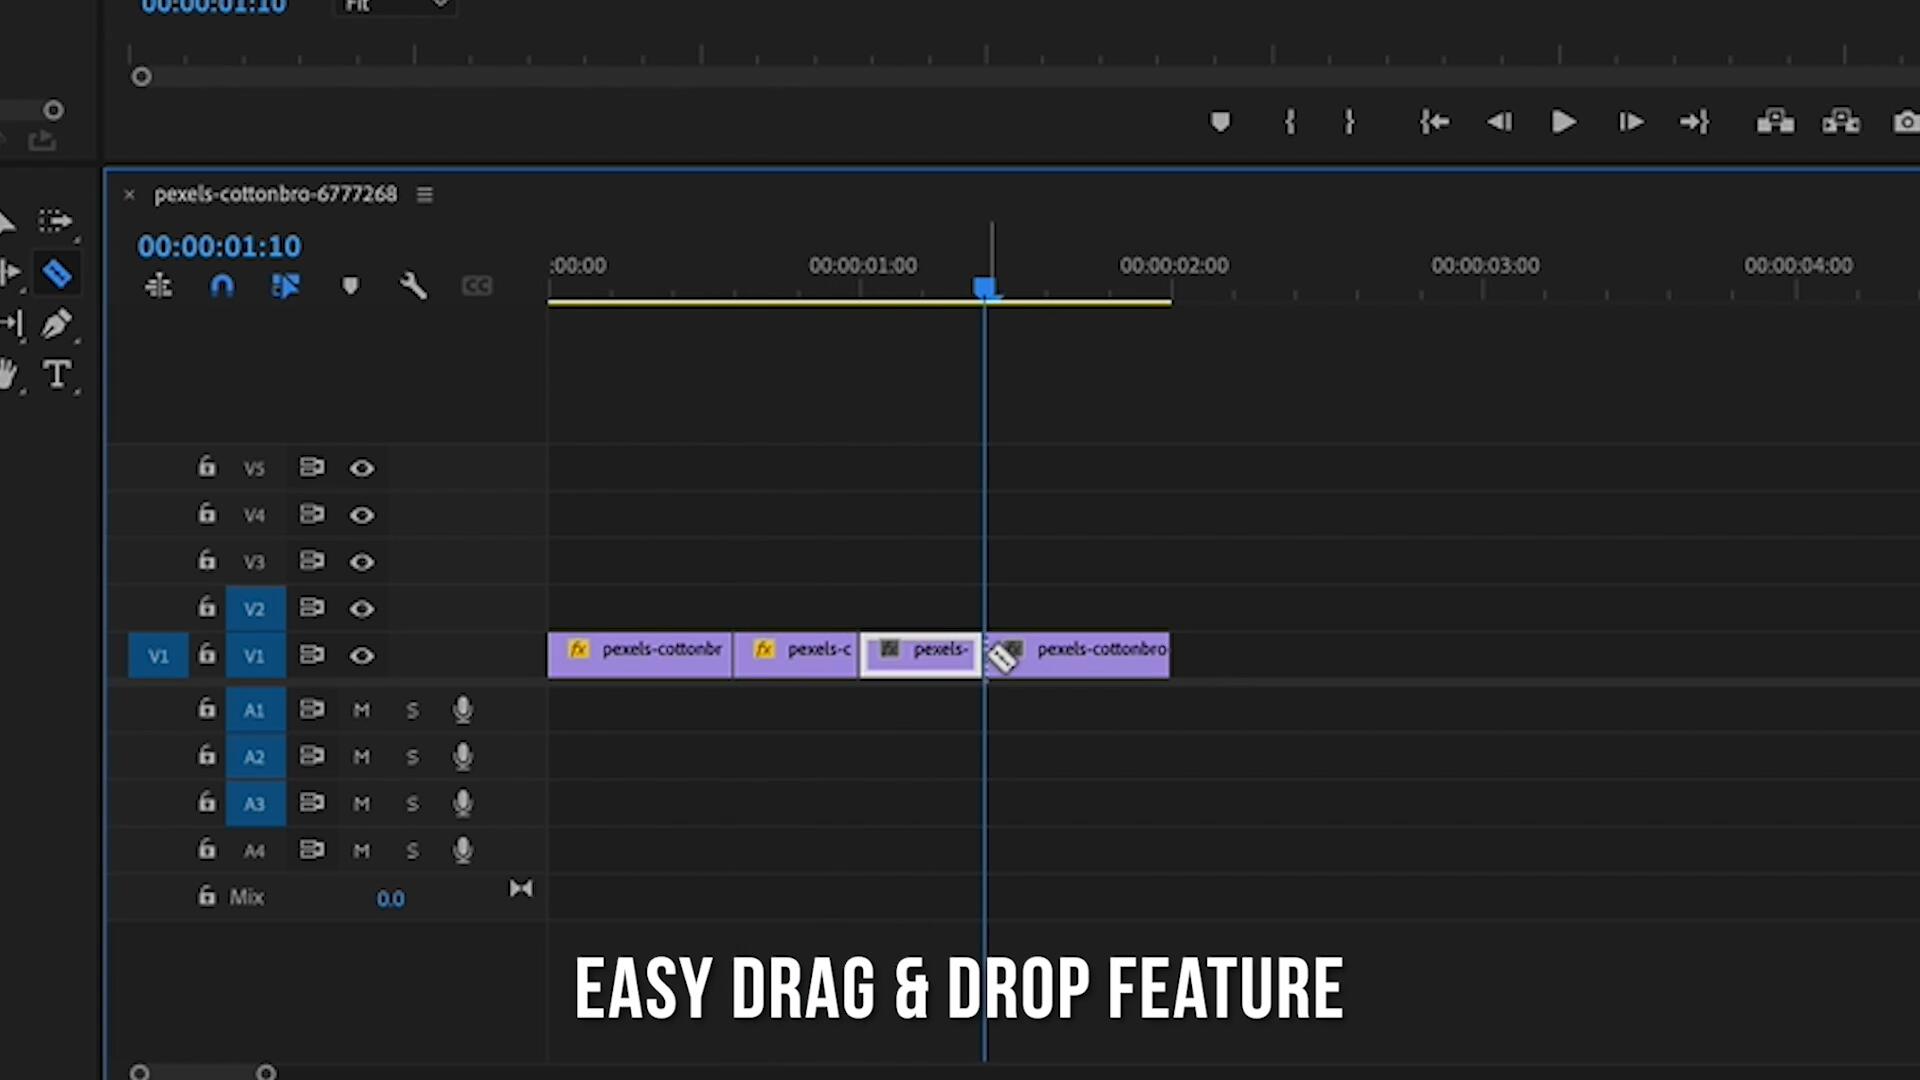Lock the Mix track
The width and height of the screenshot is (1920, 1080).
[x=206, y=895]
